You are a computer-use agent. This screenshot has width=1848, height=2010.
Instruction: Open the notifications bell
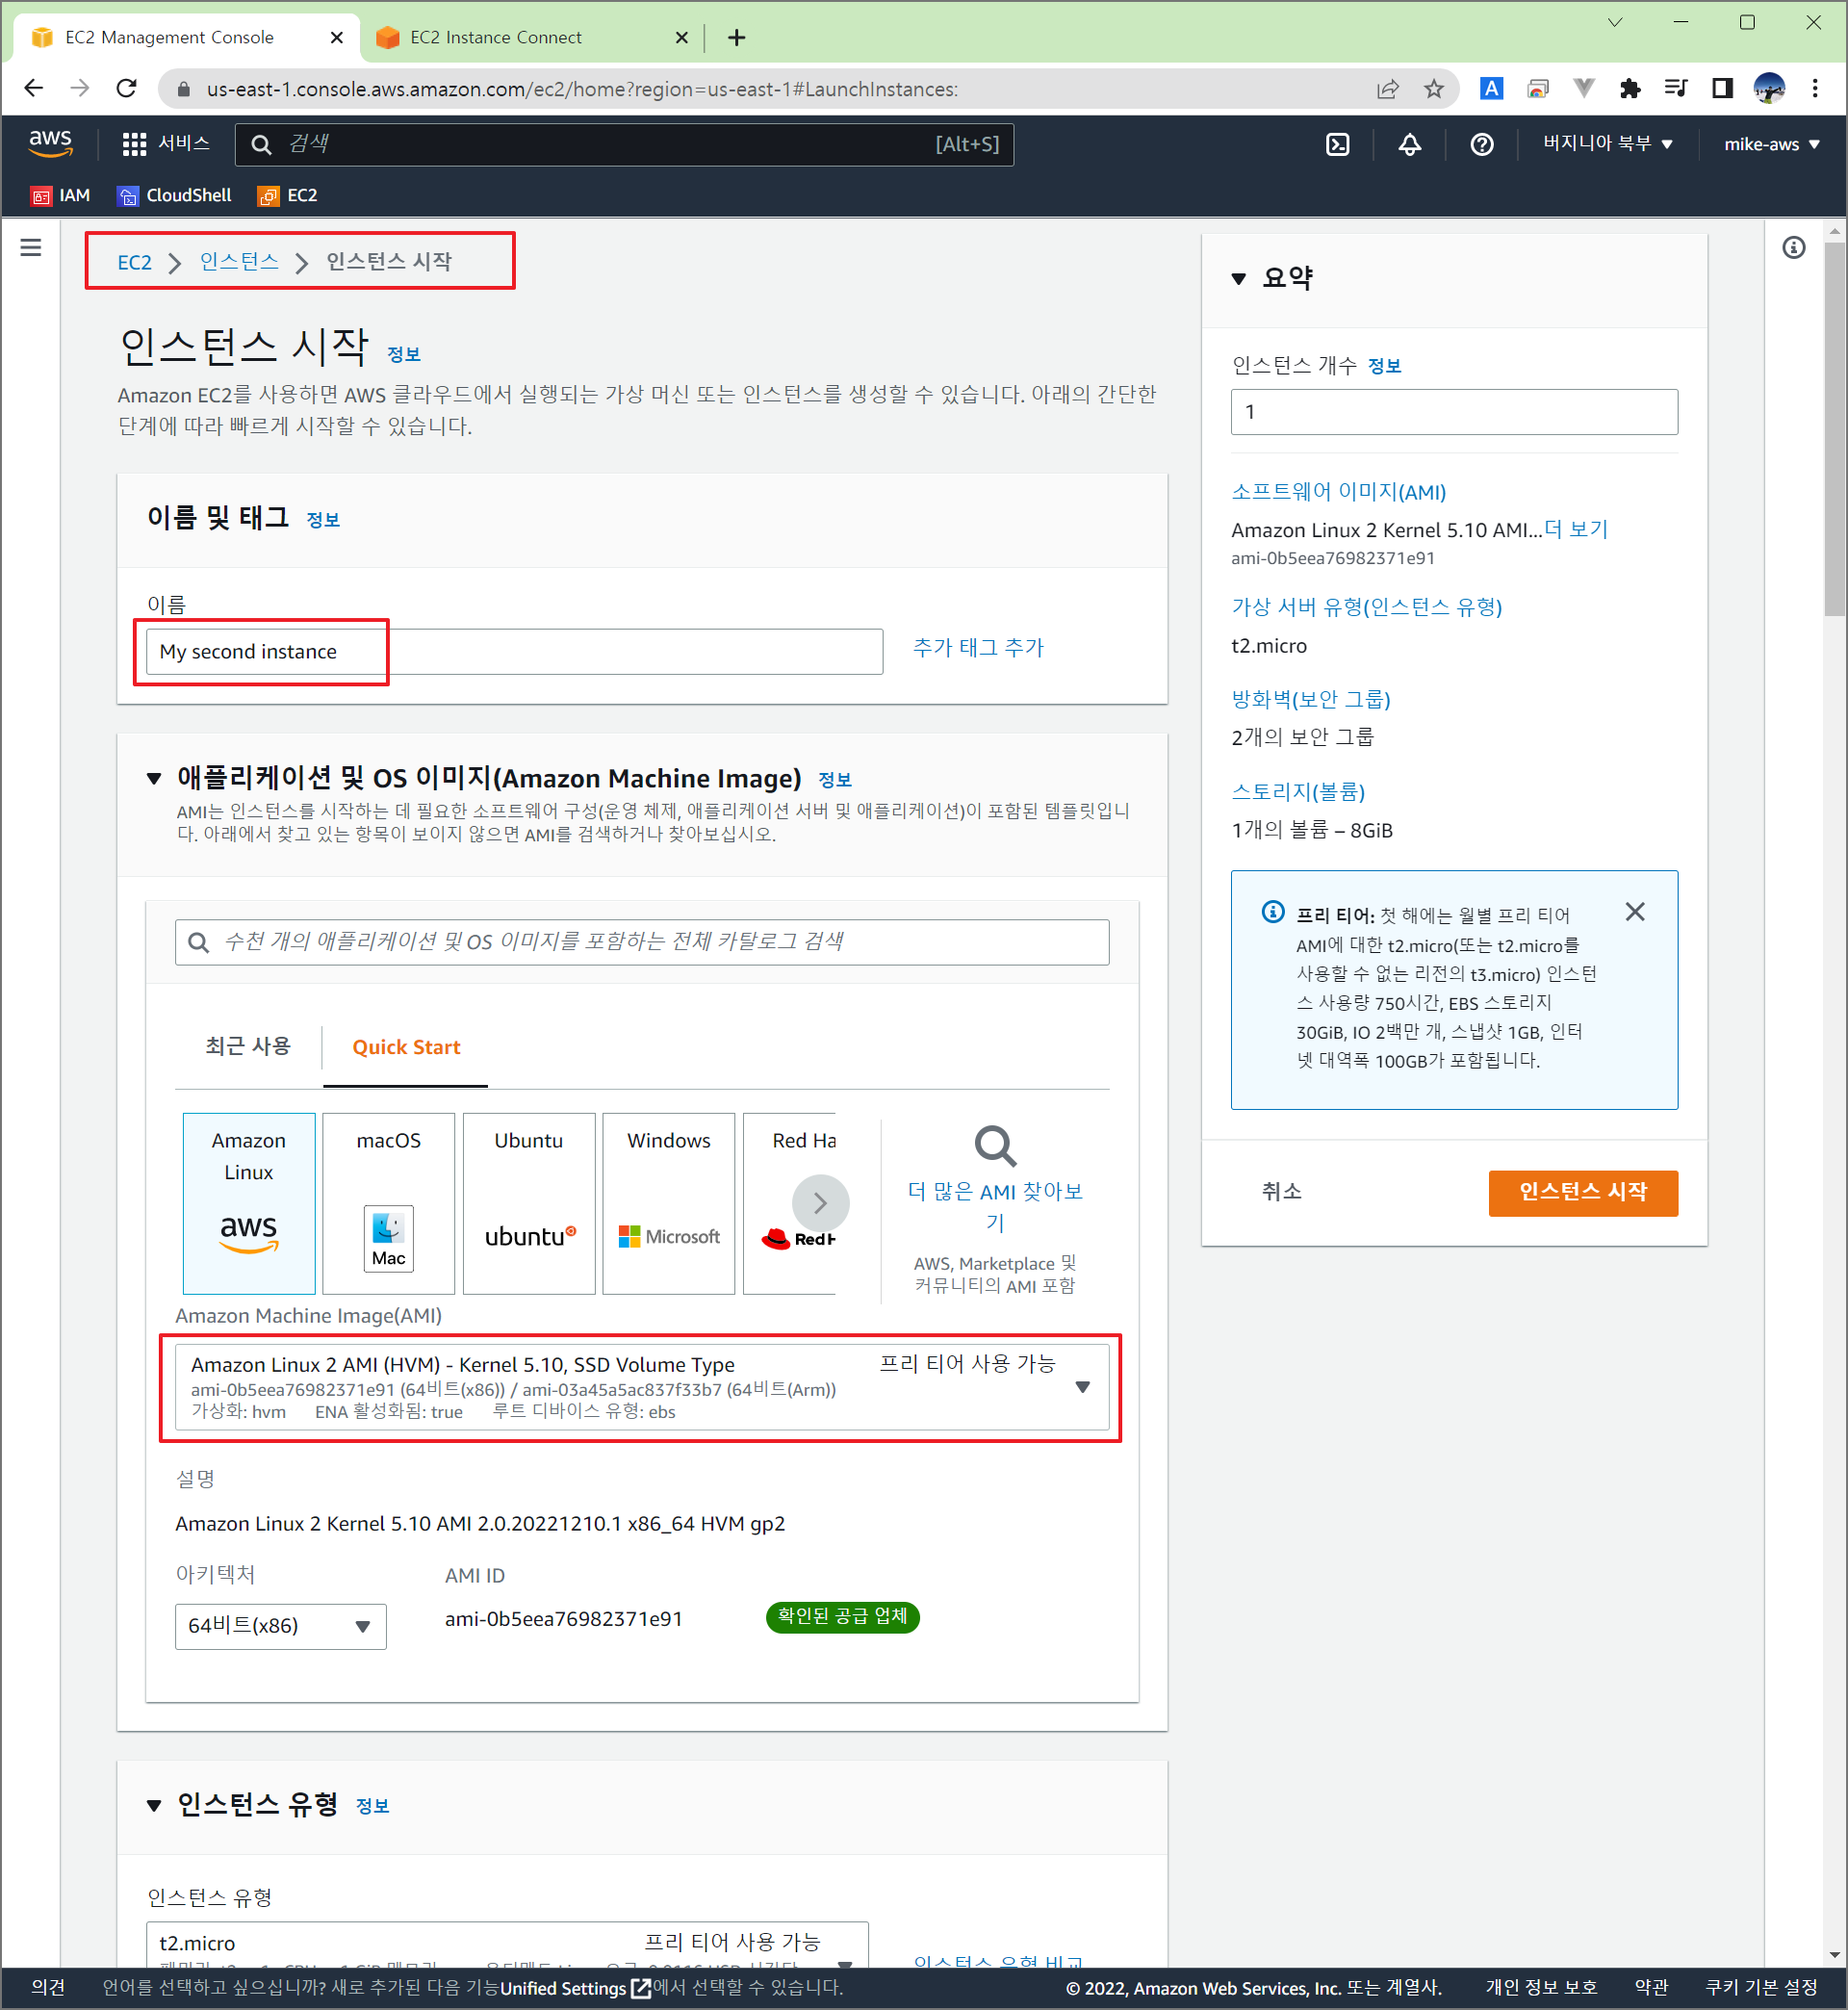click(1409, 144)
